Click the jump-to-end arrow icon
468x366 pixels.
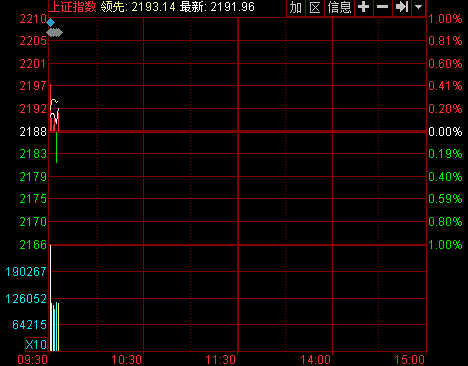point(401,7)
